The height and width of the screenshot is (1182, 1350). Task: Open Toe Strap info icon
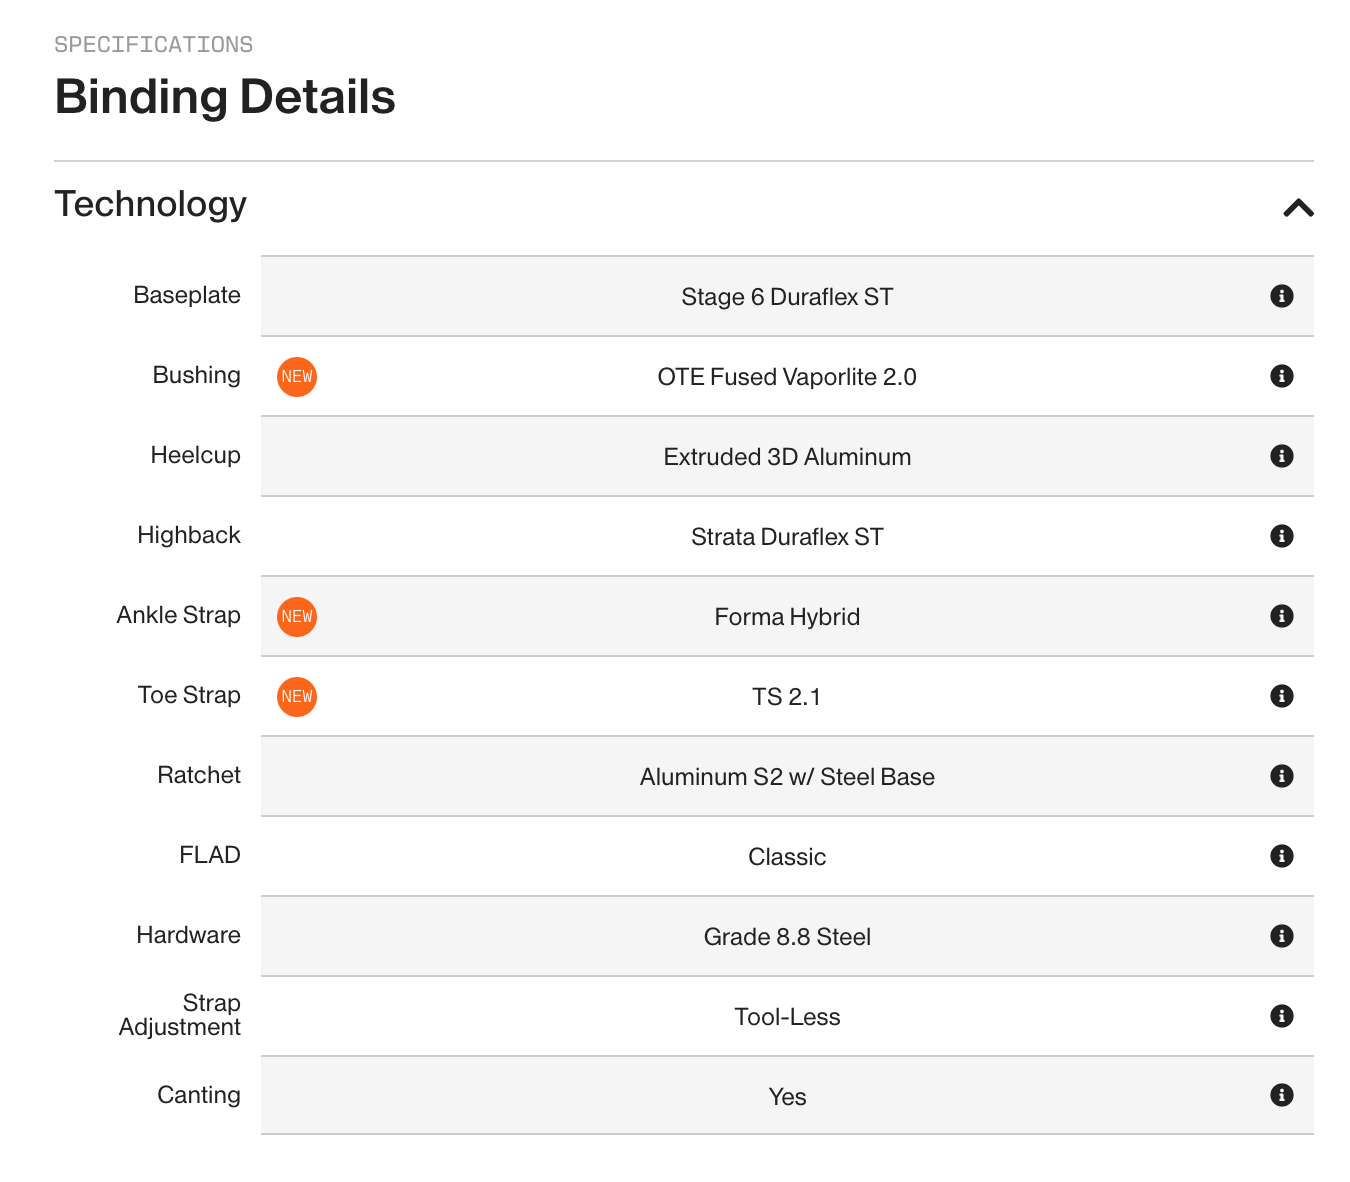(x=1281, y=696)
